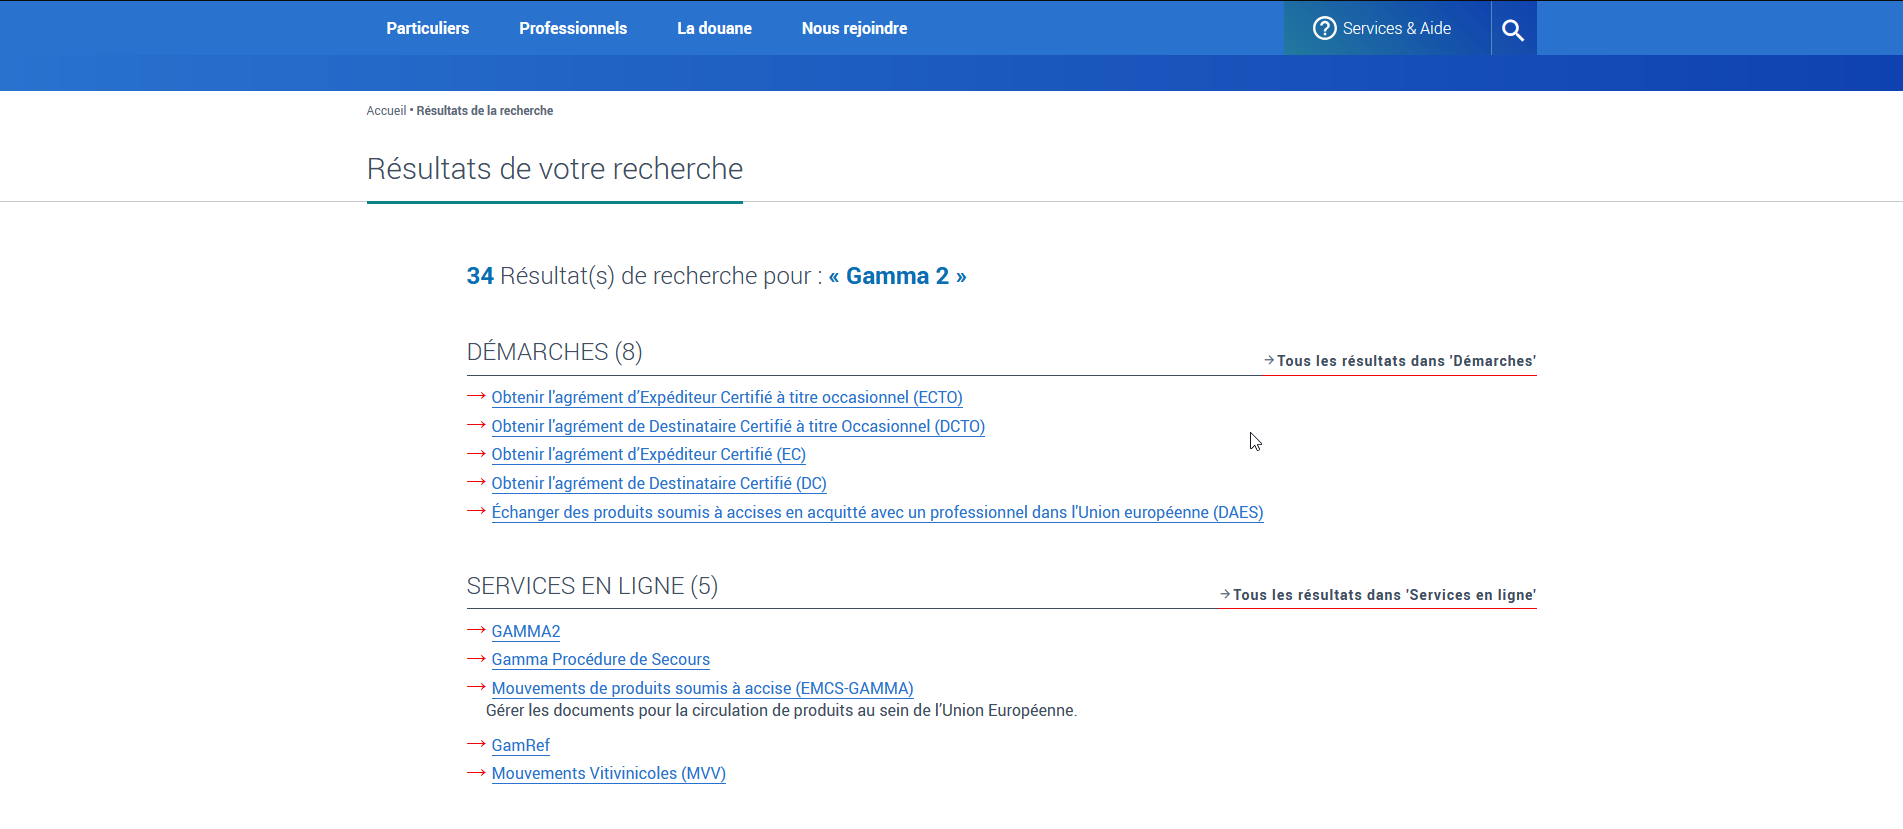Image resolution: width=1903 pixels, height=829 pixels.
Task: Open the GamRef service link
Action: tap(520, 746)
